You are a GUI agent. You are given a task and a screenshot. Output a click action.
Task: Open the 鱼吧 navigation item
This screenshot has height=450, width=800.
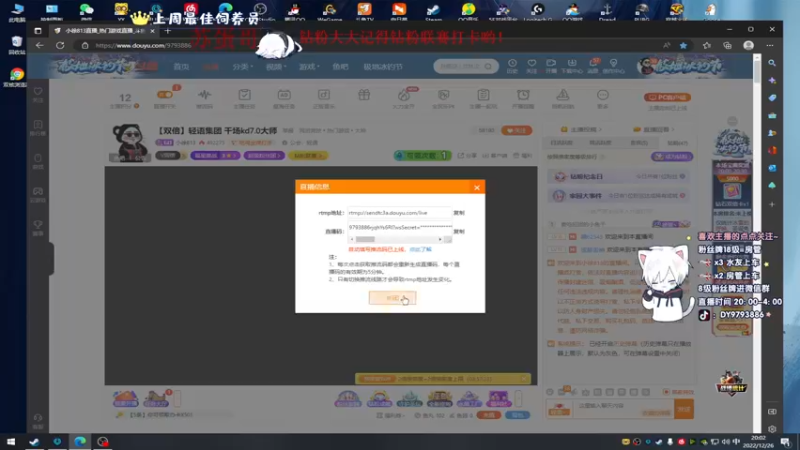340,67
